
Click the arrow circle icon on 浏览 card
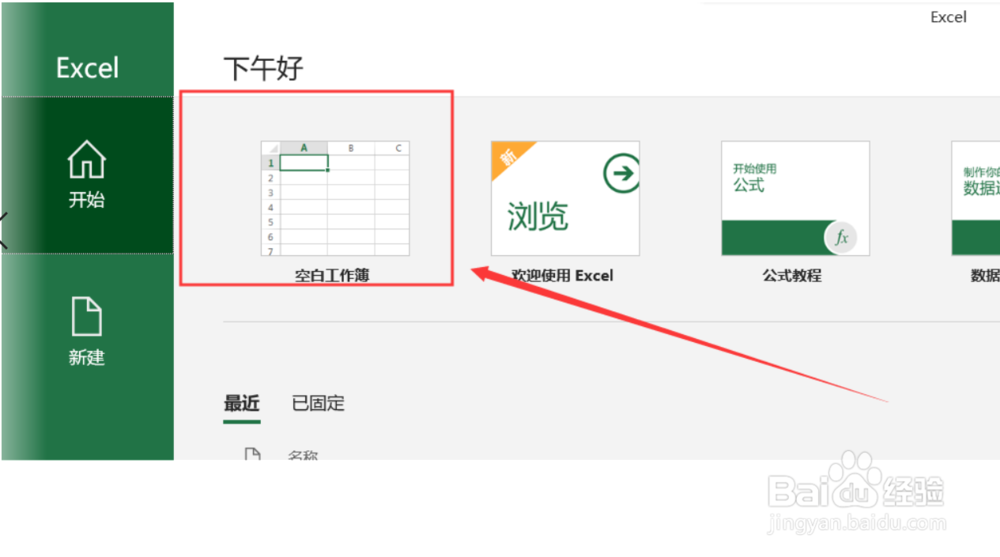point(621,173)
